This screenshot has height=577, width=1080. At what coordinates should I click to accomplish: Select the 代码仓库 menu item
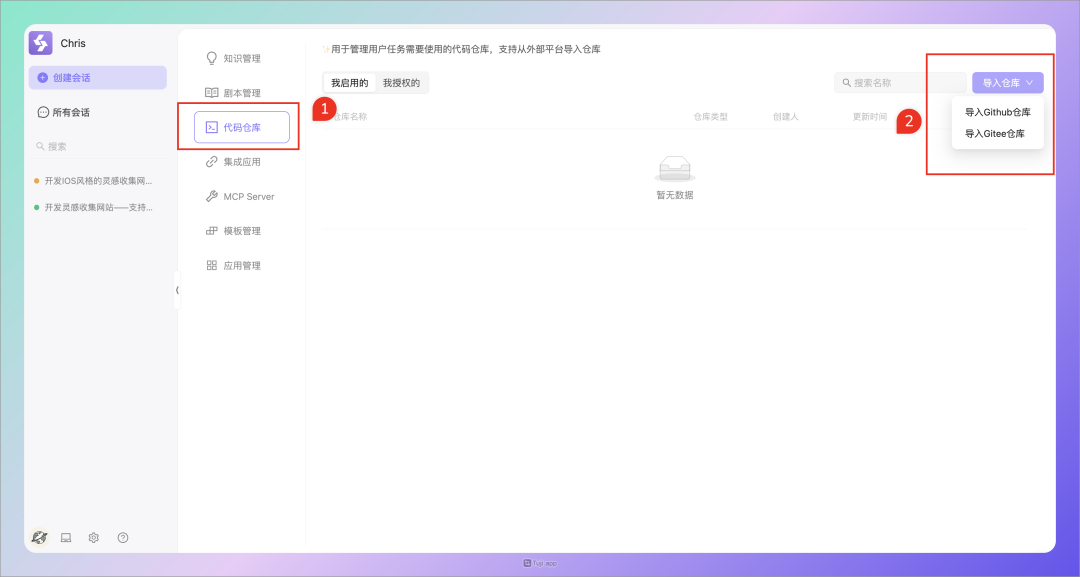242,127
